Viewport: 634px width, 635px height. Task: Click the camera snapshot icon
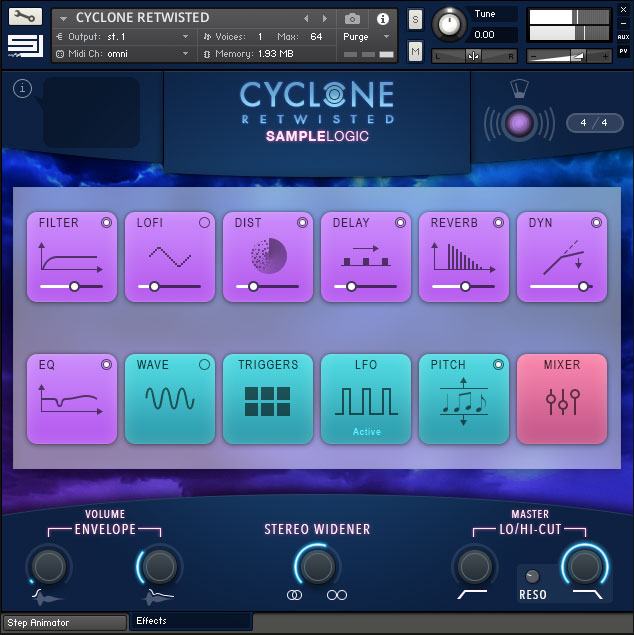(352, 18)
